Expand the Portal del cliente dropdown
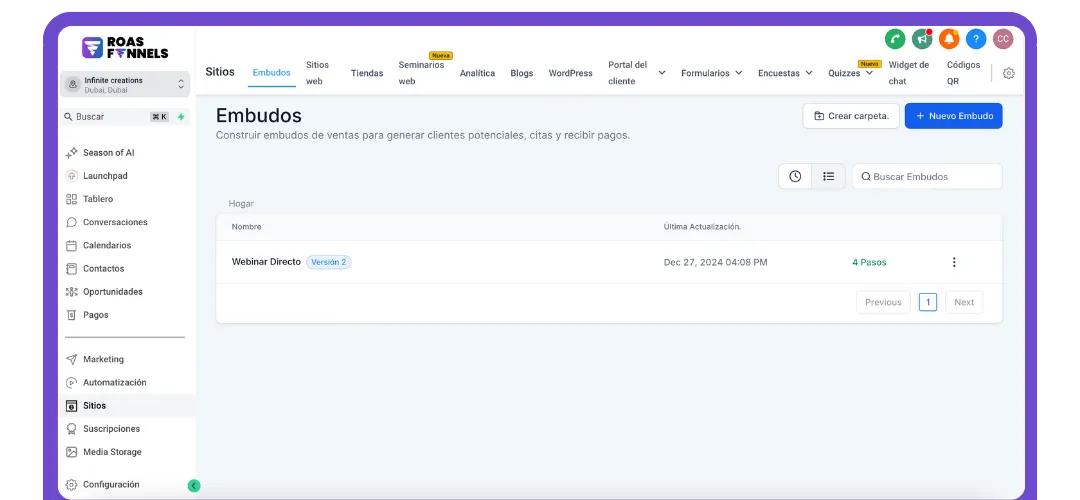 (x=662, y=73)
